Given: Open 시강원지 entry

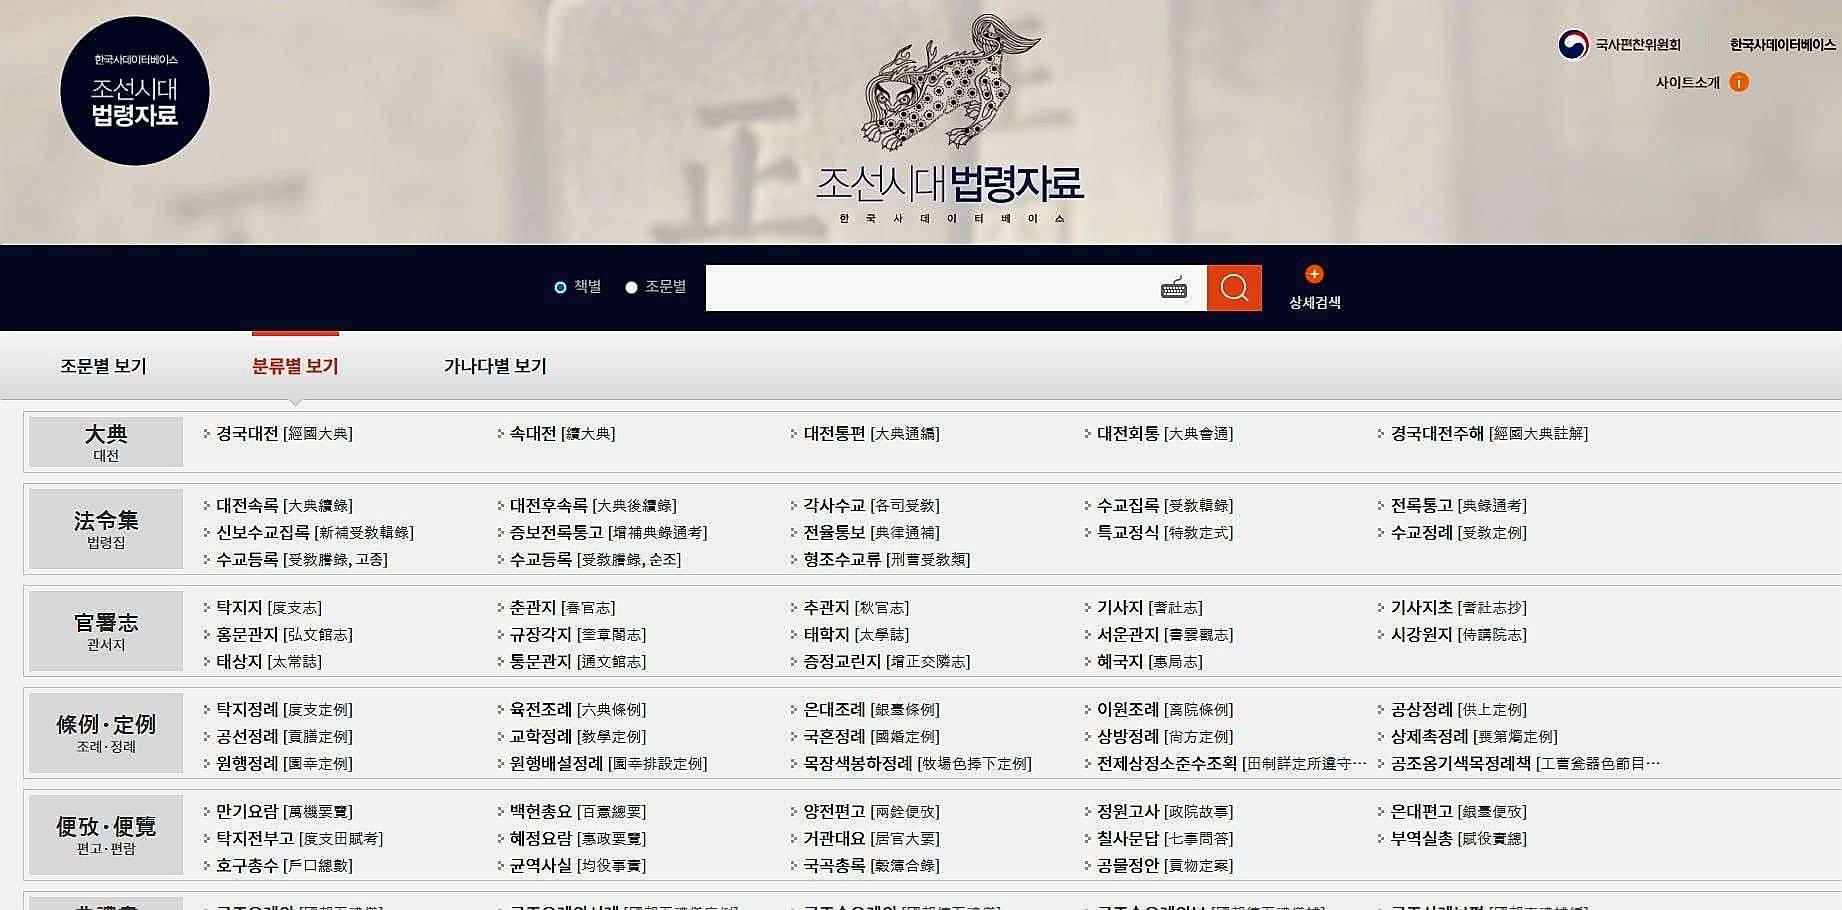Looking at the screenshot, I should pos(1459,635).
